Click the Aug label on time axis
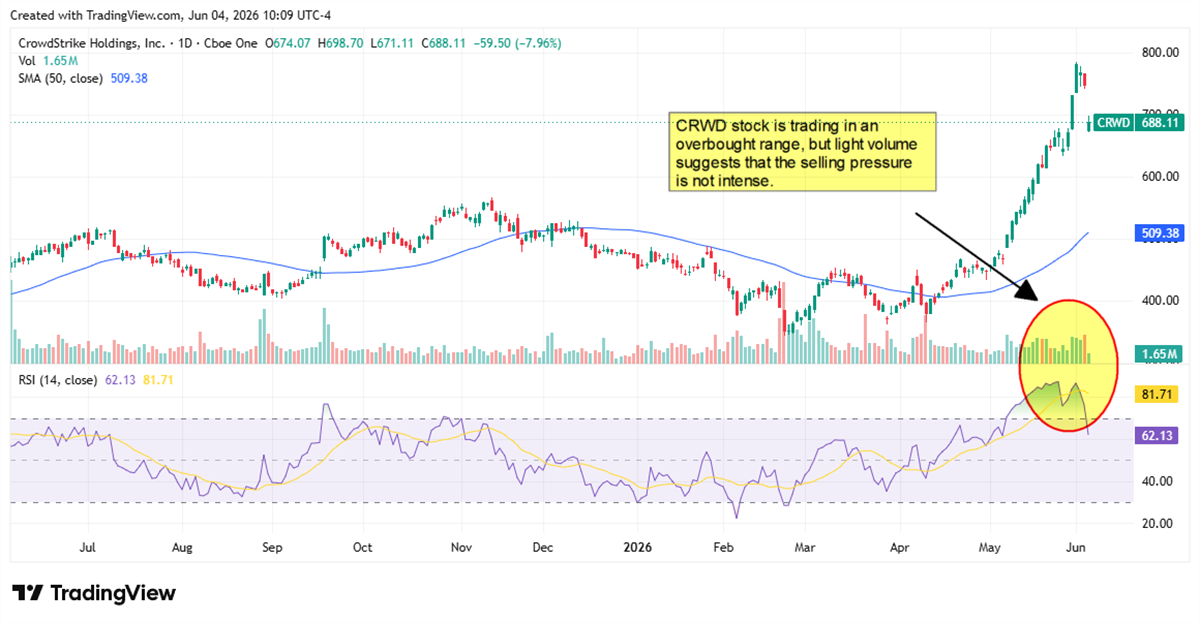This screenshot has width=1200, height=624. [180, 547]
